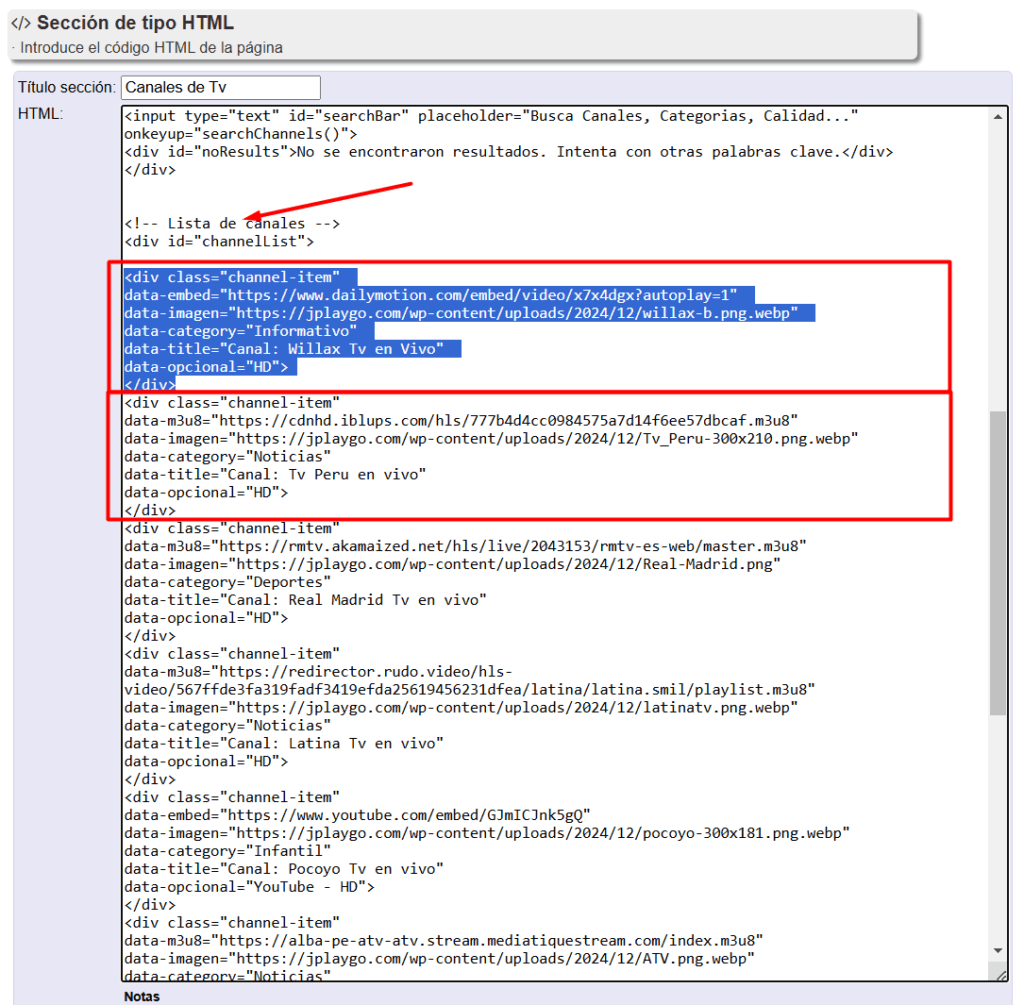
Task: Click the textarea resize handle corner
Action: (x=1000, y=974)
